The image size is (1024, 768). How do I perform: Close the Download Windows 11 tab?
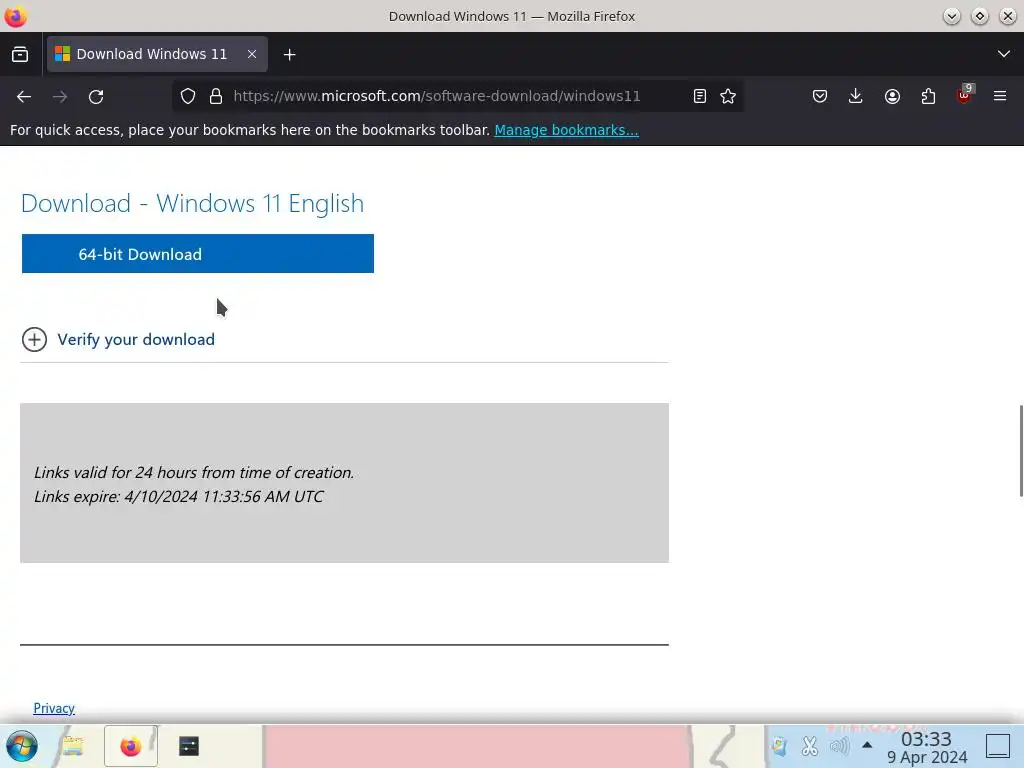click(251, 54)
